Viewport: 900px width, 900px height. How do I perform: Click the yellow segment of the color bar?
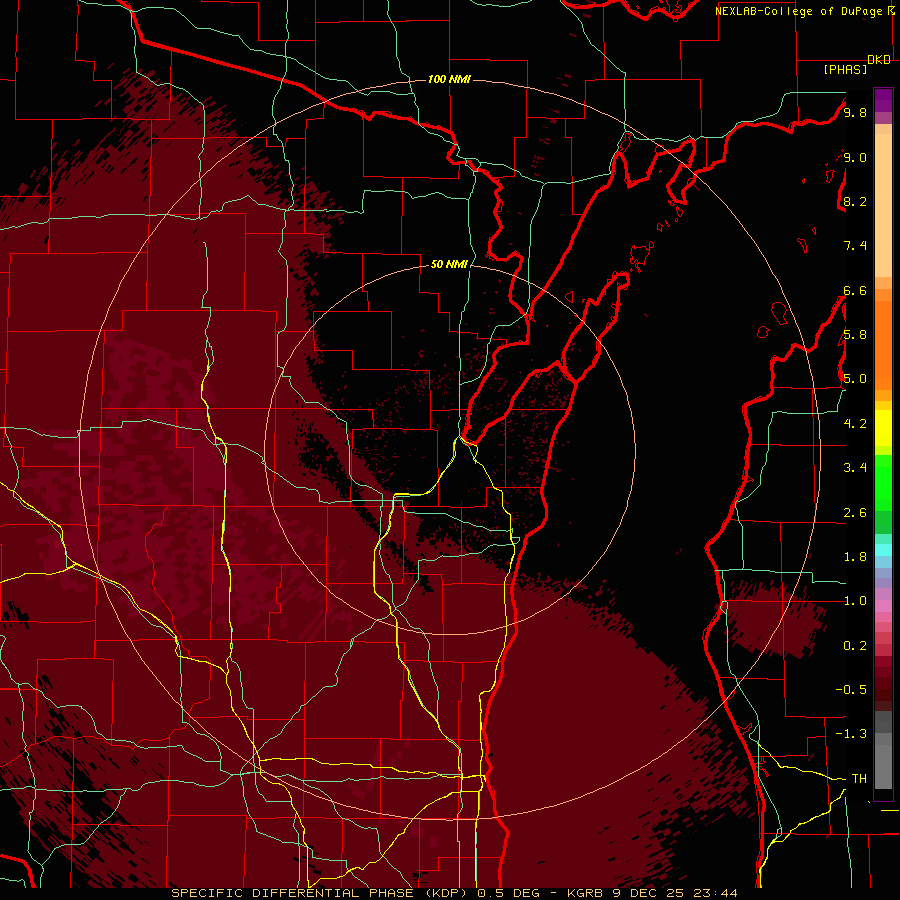click(883, 428)
